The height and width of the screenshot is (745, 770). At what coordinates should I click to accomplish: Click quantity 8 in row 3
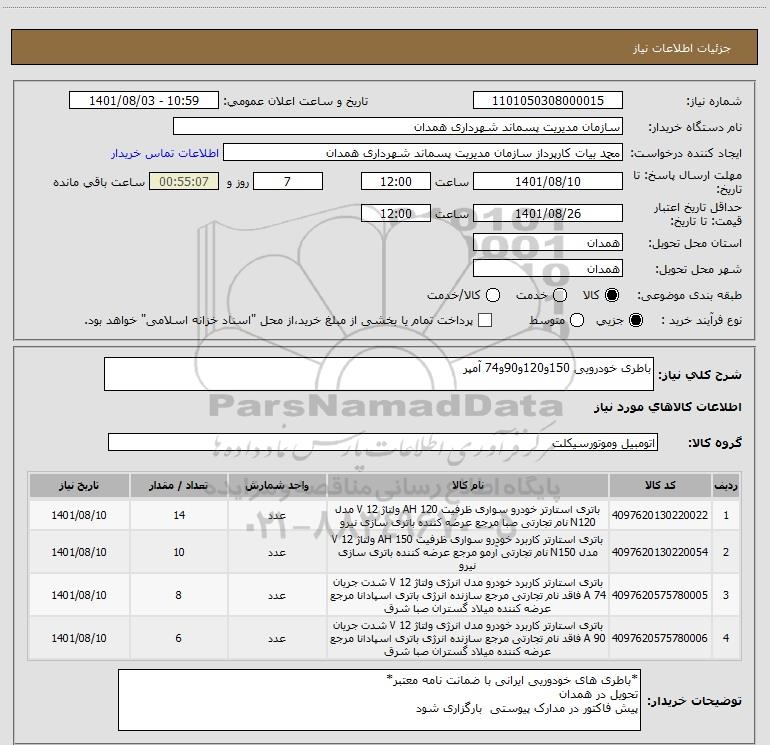[178, 595]
